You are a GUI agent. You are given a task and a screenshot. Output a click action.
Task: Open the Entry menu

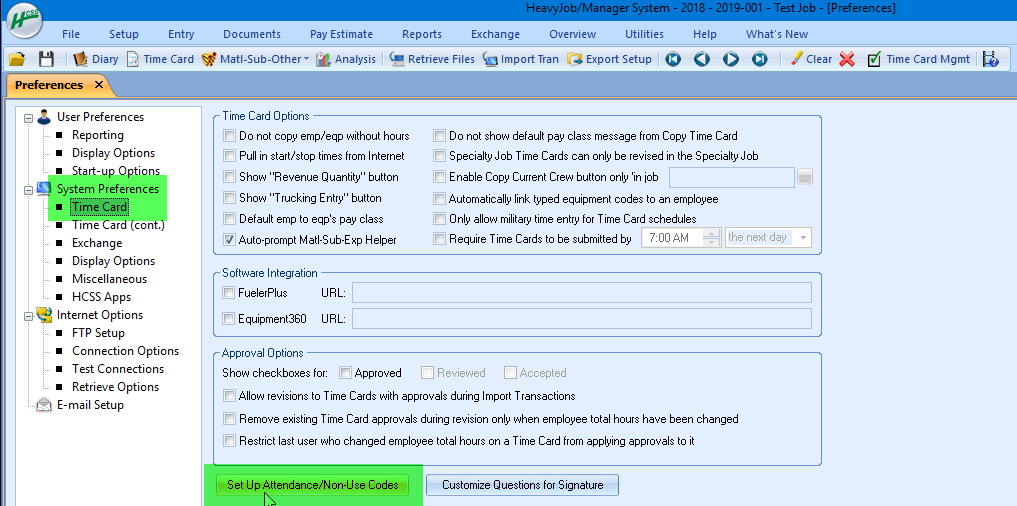181,34
